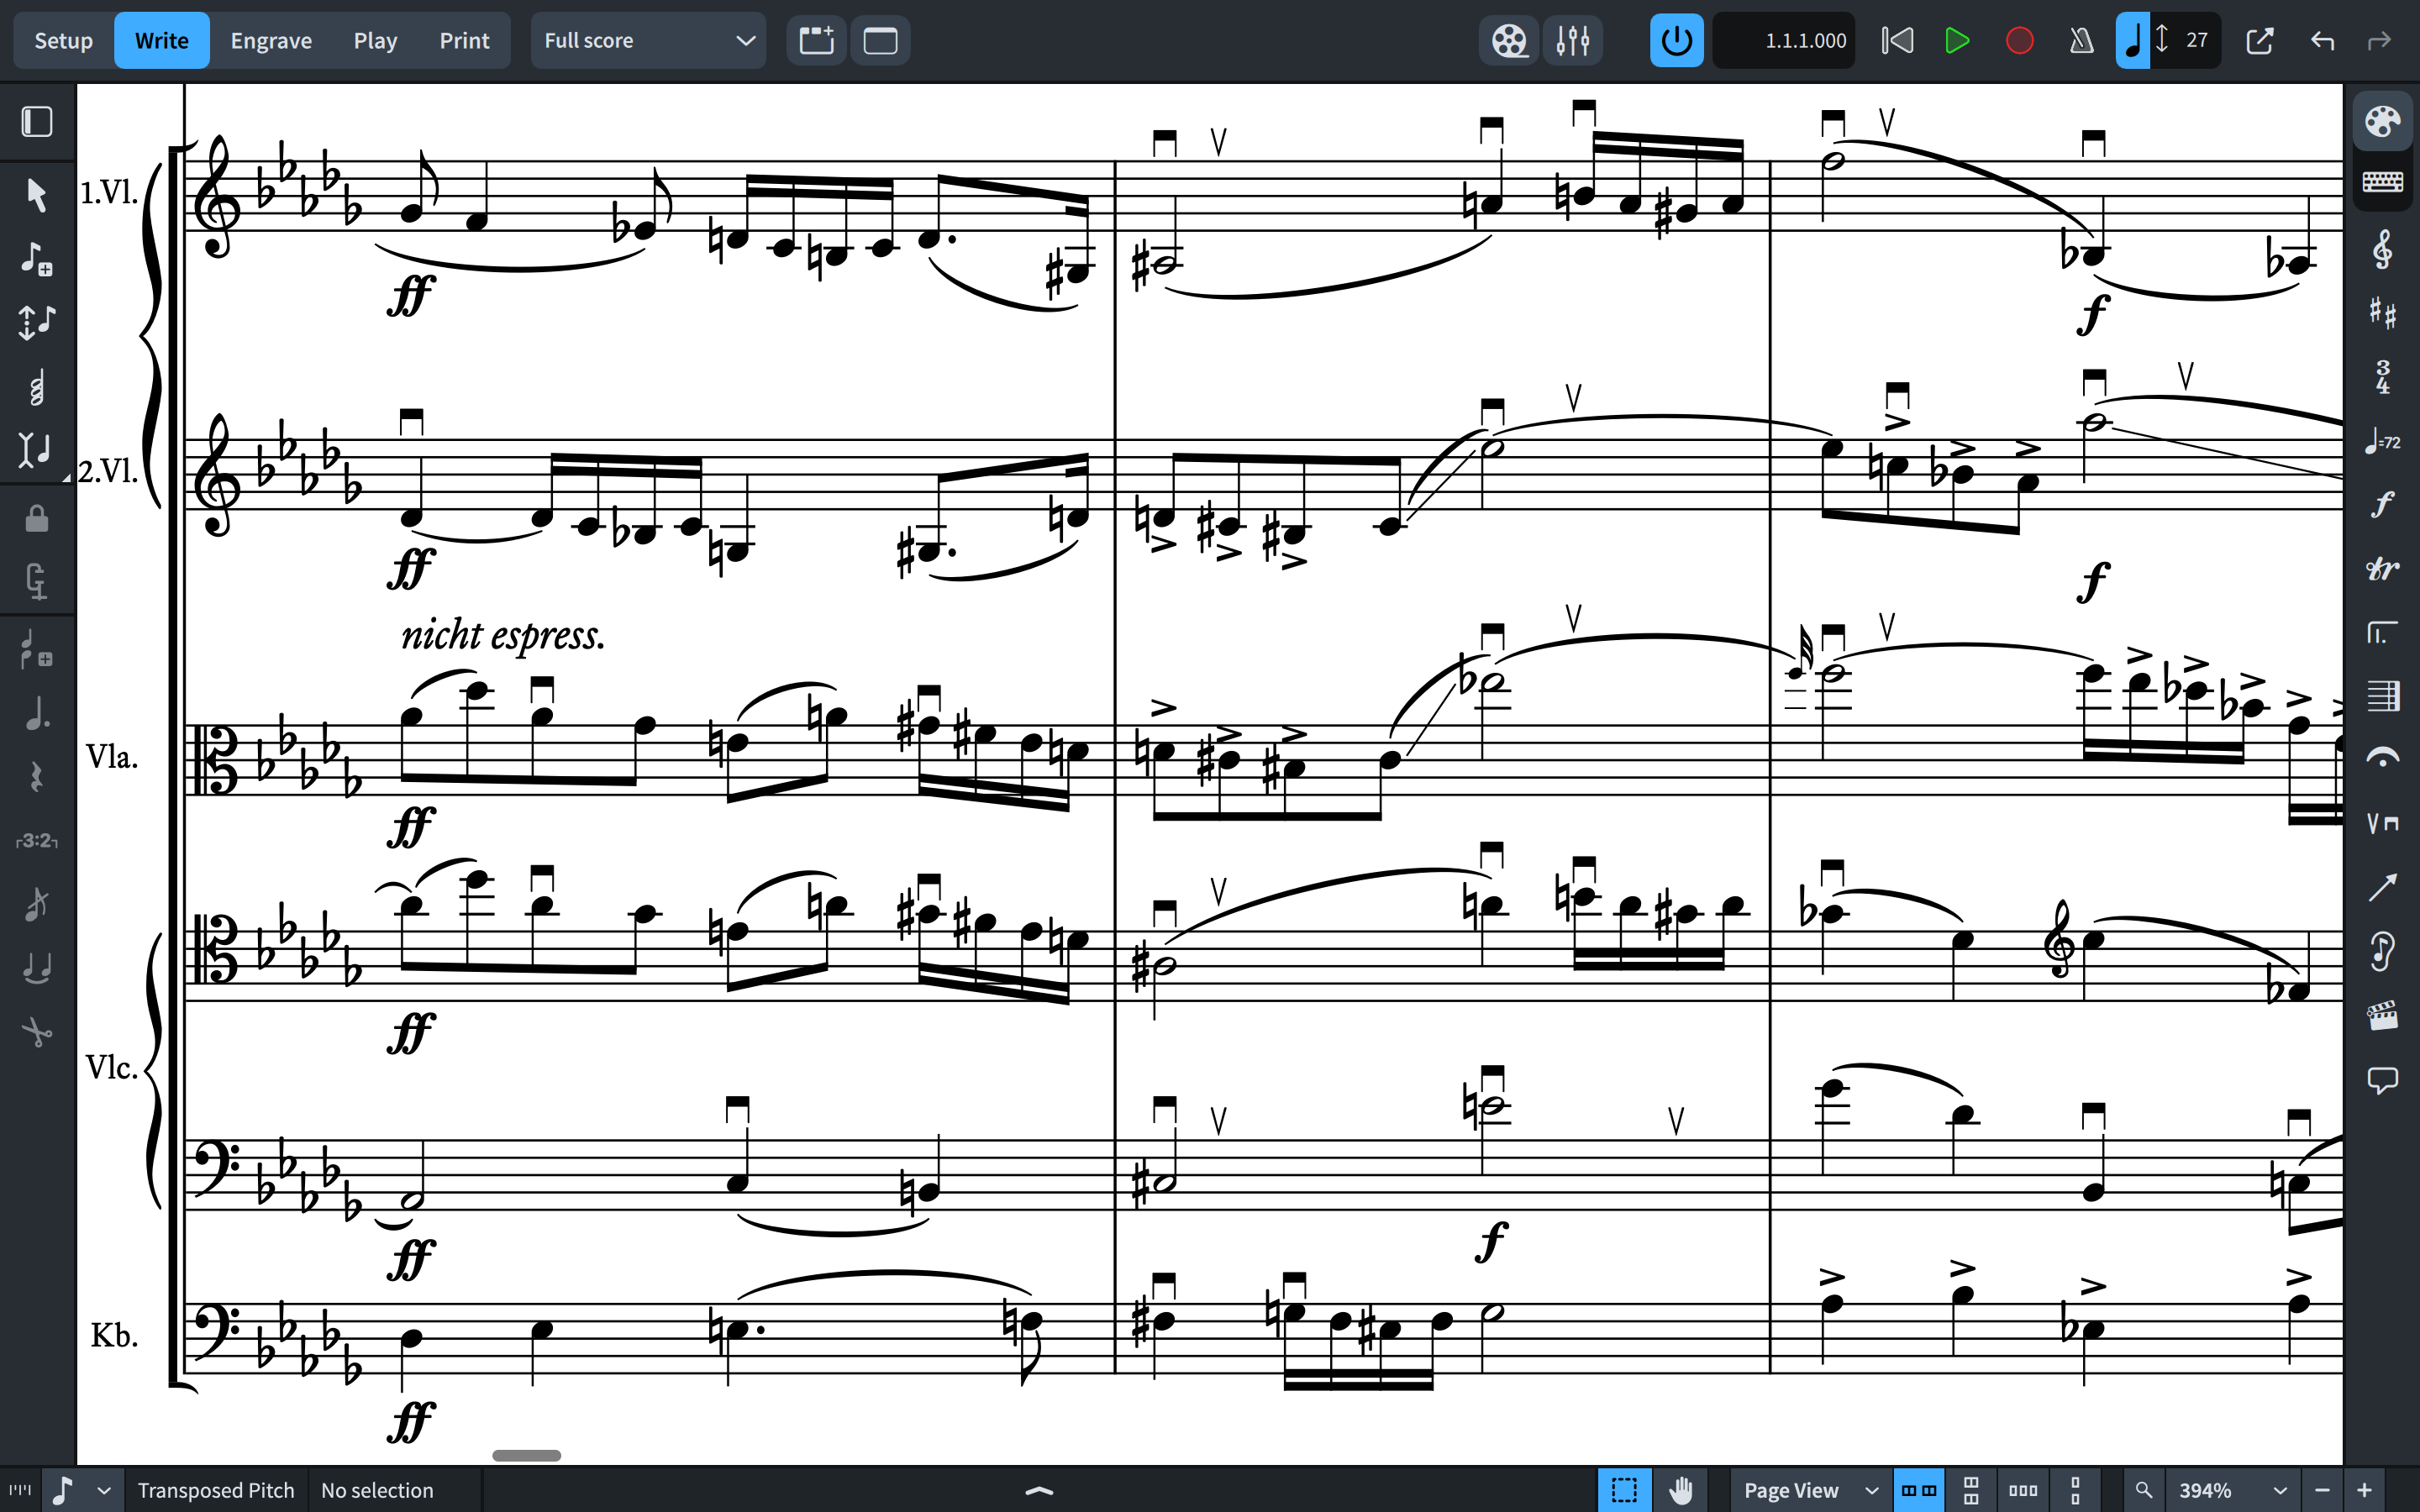Open Play mode tab
The width and height of the screenshot is (2420, 1512).
click(375, 41)
